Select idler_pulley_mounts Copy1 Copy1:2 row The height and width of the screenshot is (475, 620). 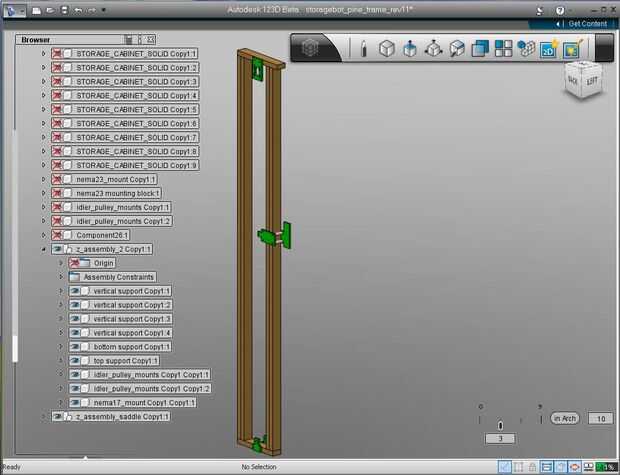(x=140, y=389)
